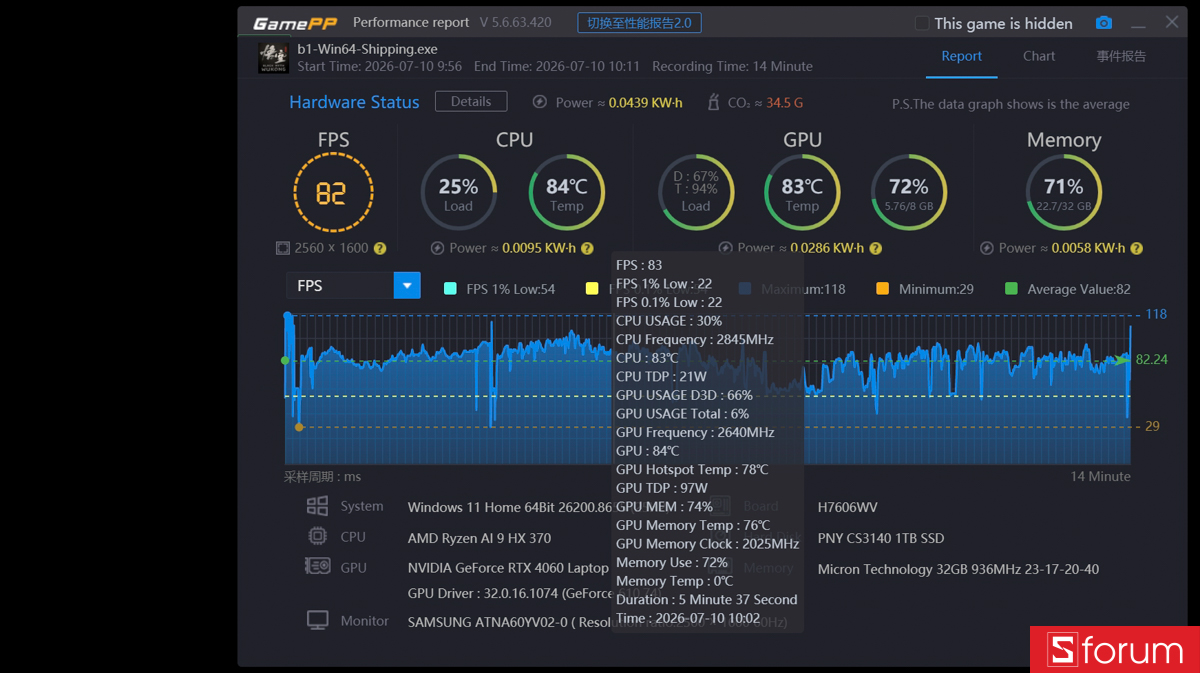Click the 'PNY CS3140 1TB SSD' text

(x=881, y=538)
